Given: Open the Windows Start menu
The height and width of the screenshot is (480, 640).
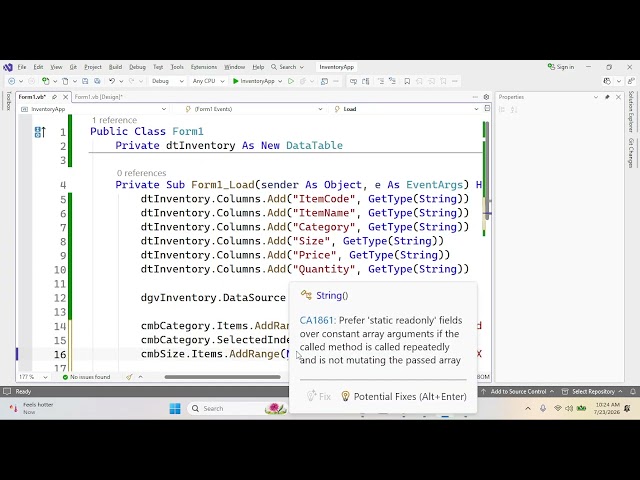Looking at the screenshot, I should coord(175,408).
